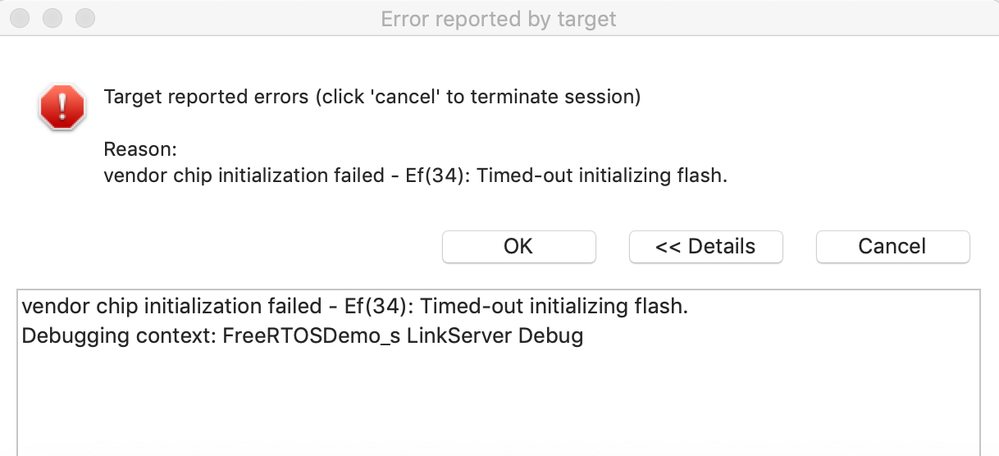Collapse the << Details section

tap(705, 246)
